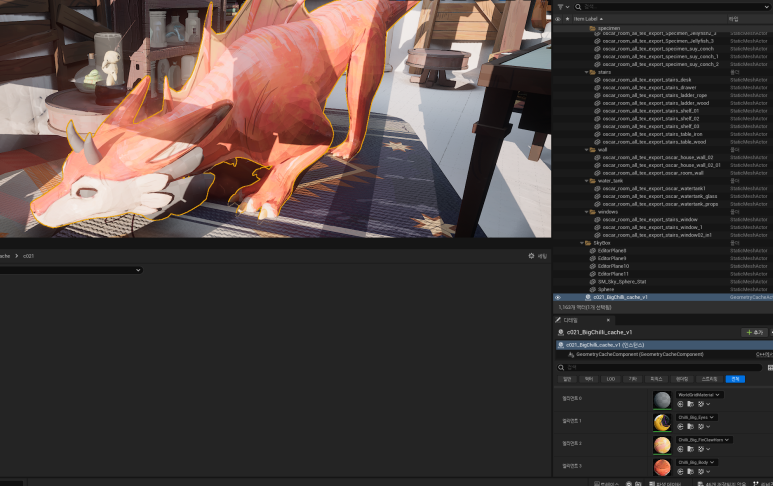Open the WorldGridMaterial dropdown
Viewport: 773px width, 486px height.
click(x=699, y=395)
